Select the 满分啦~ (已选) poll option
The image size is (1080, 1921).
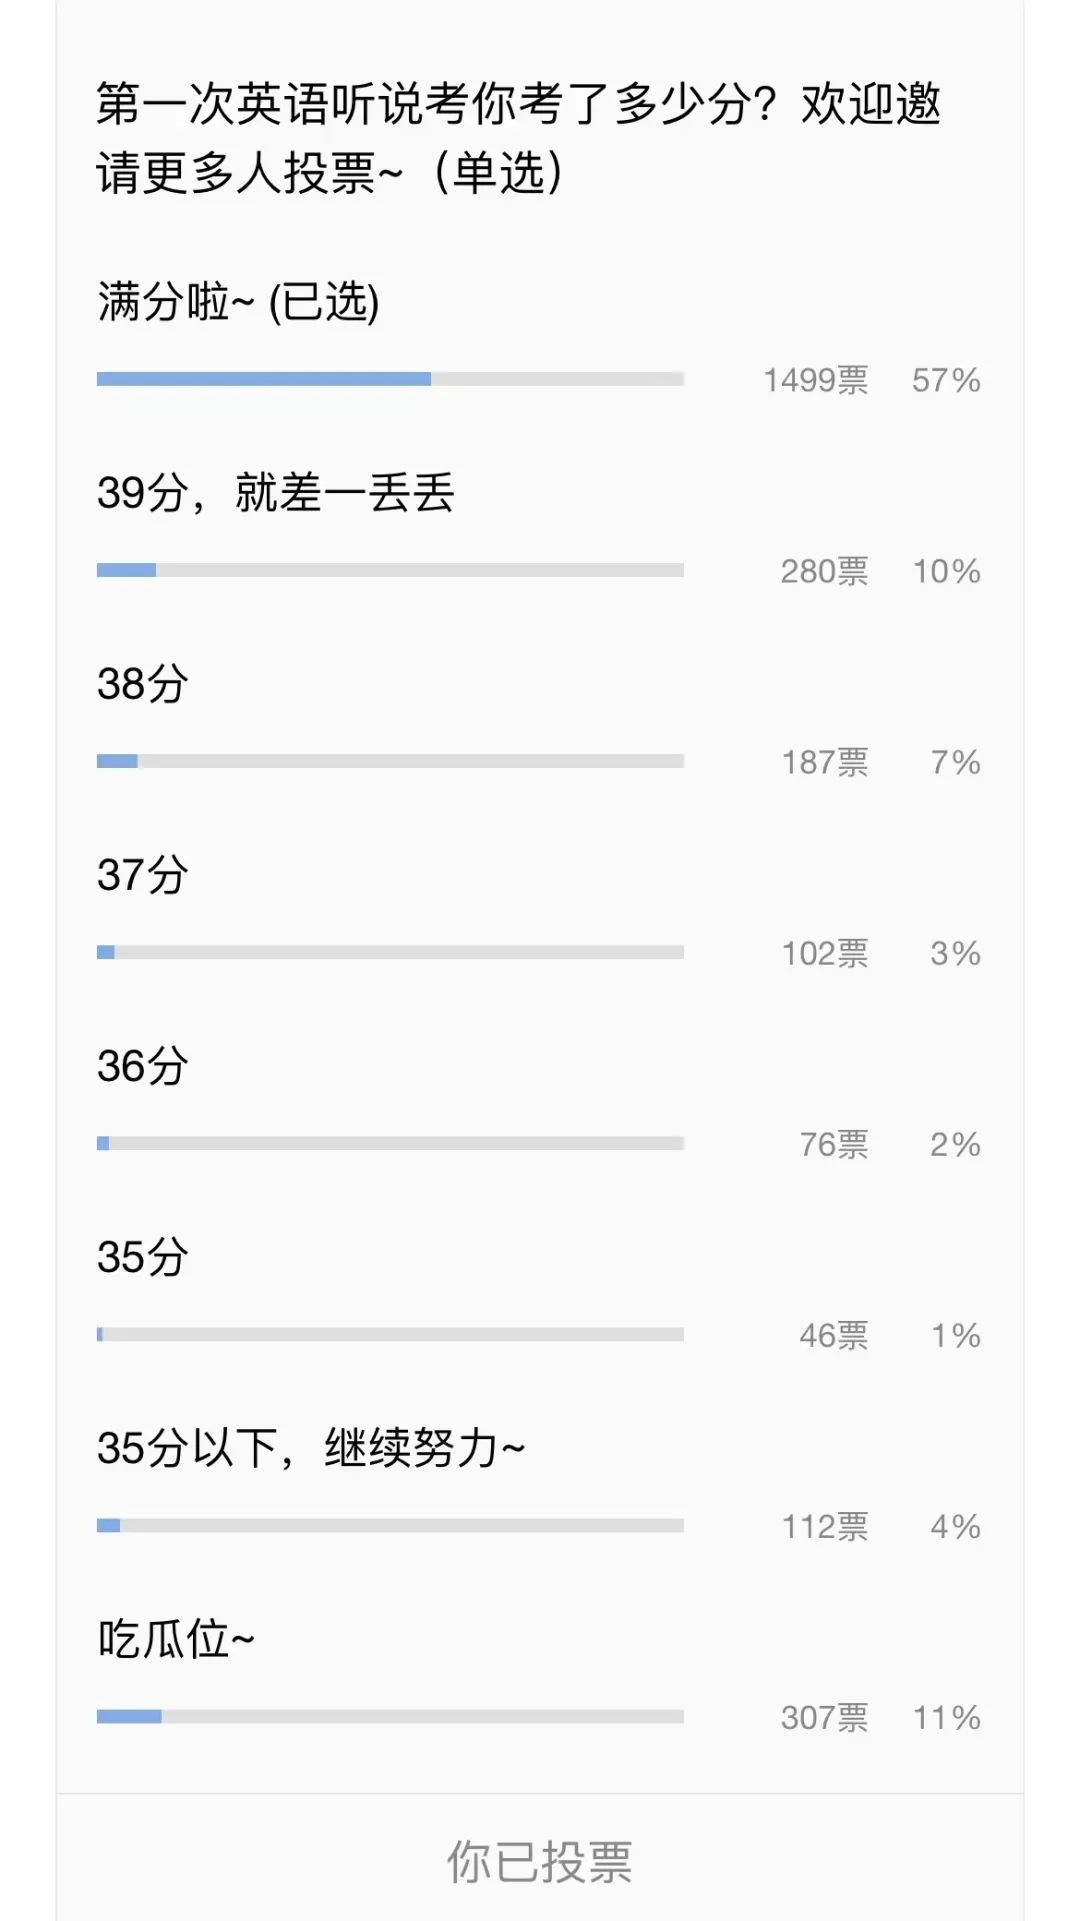[238, 302]
